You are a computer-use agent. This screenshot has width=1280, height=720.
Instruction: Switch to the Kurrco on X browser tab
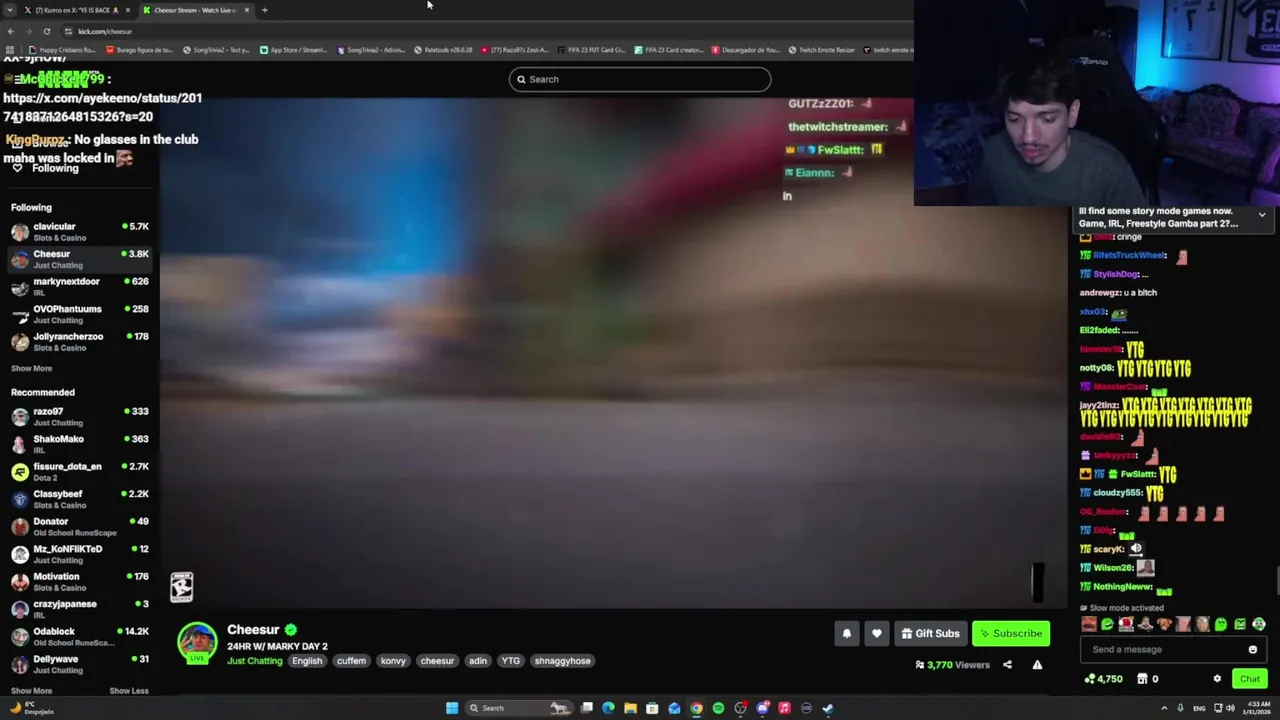(x=77, y=10)
